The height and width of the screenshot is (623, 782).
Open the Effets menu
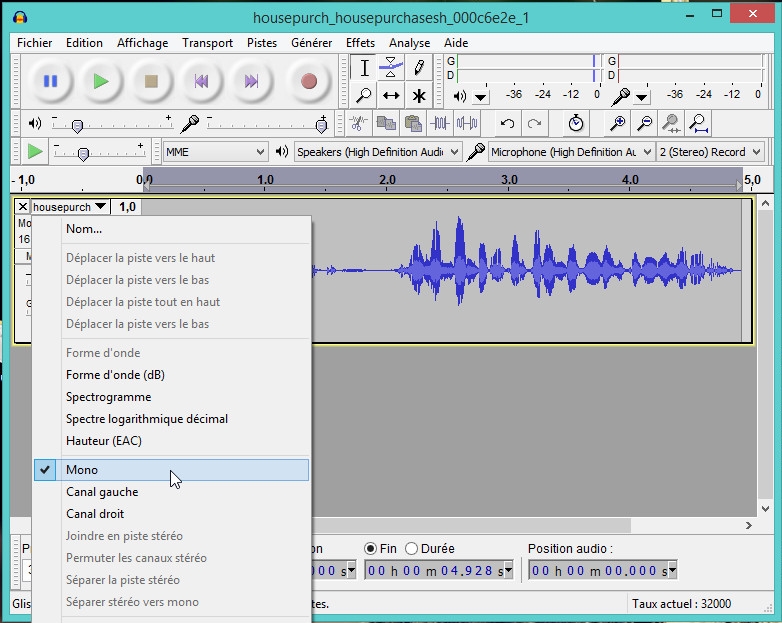[360, 43]
